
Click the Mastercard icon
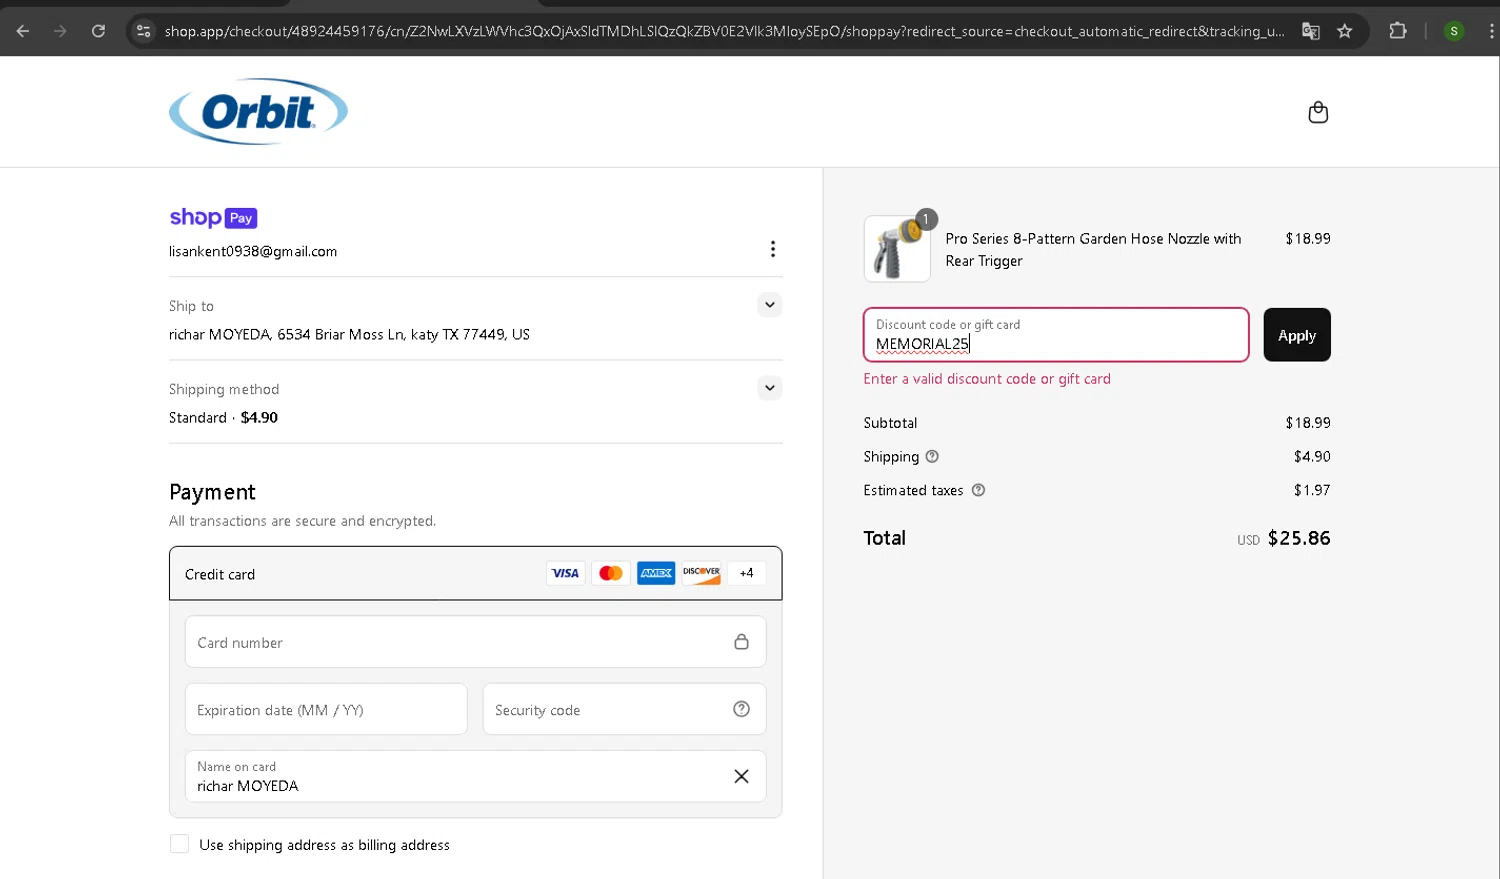pos(610,573)
